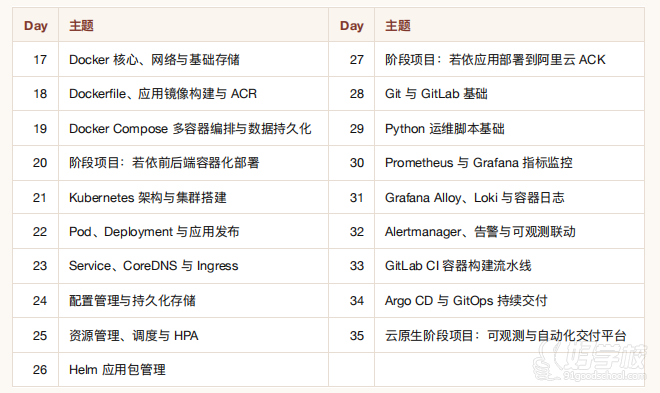Click the Pod, Deployment topic text
This screenshot has height=393, width=660.
(154, 231)
